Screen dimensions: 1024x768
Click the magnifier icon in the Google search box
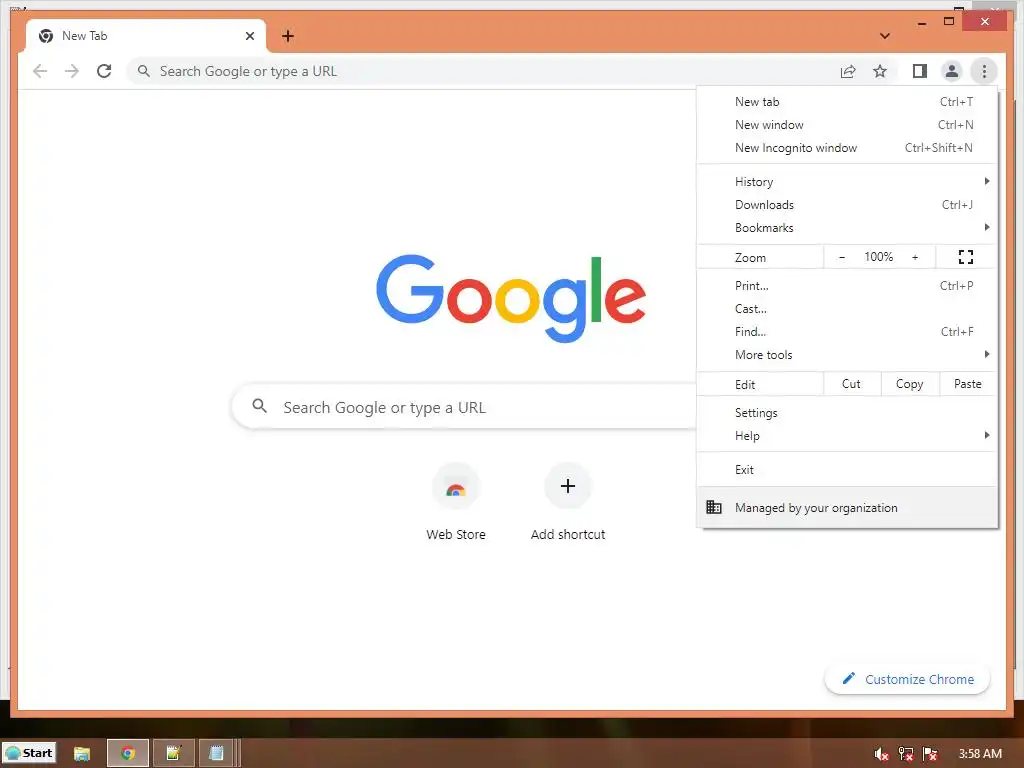[x=259, y=406]
